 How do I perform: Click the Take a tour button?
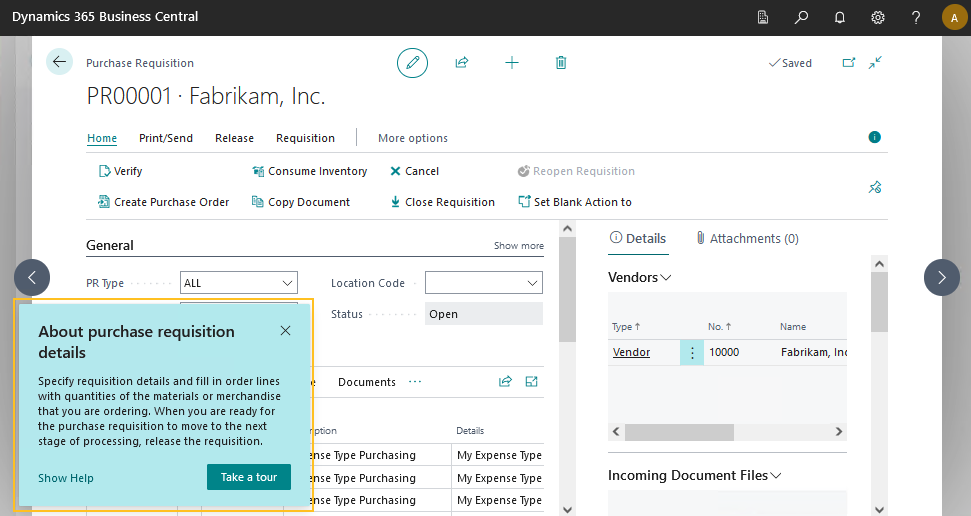(249, 477)
